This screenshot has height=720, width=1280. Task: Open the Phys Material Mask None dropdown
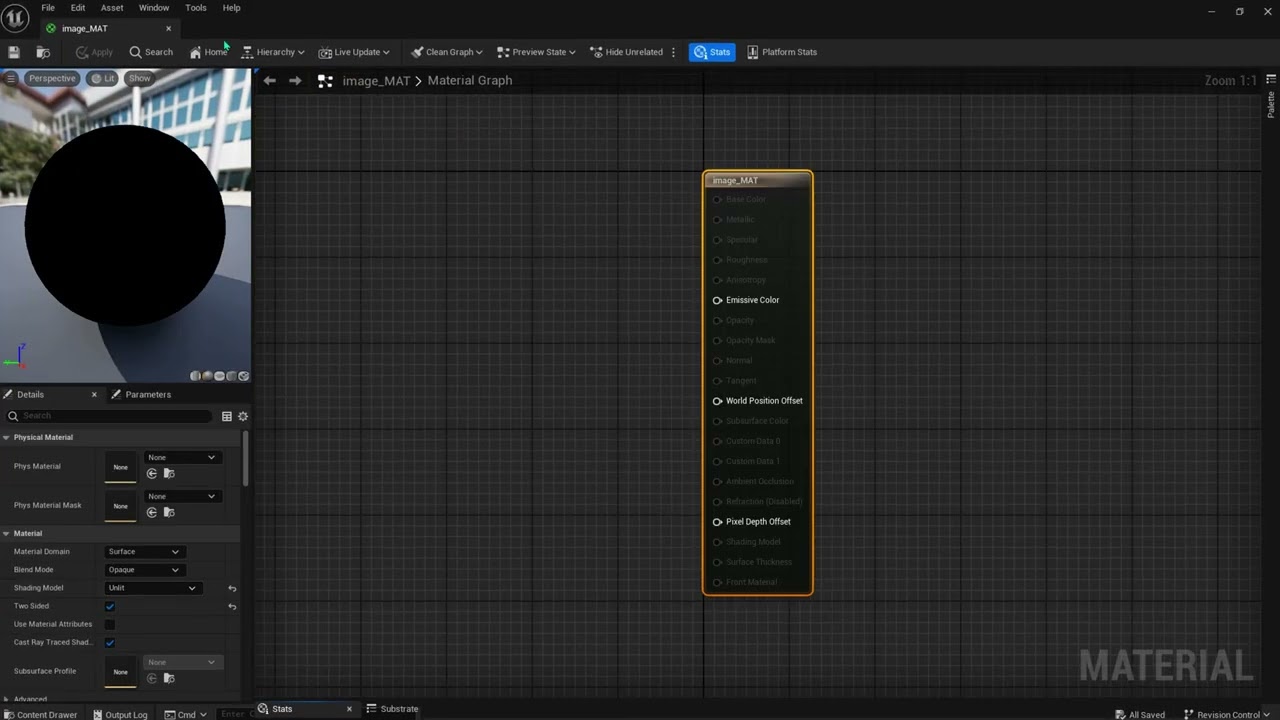(x=181, y=497)
